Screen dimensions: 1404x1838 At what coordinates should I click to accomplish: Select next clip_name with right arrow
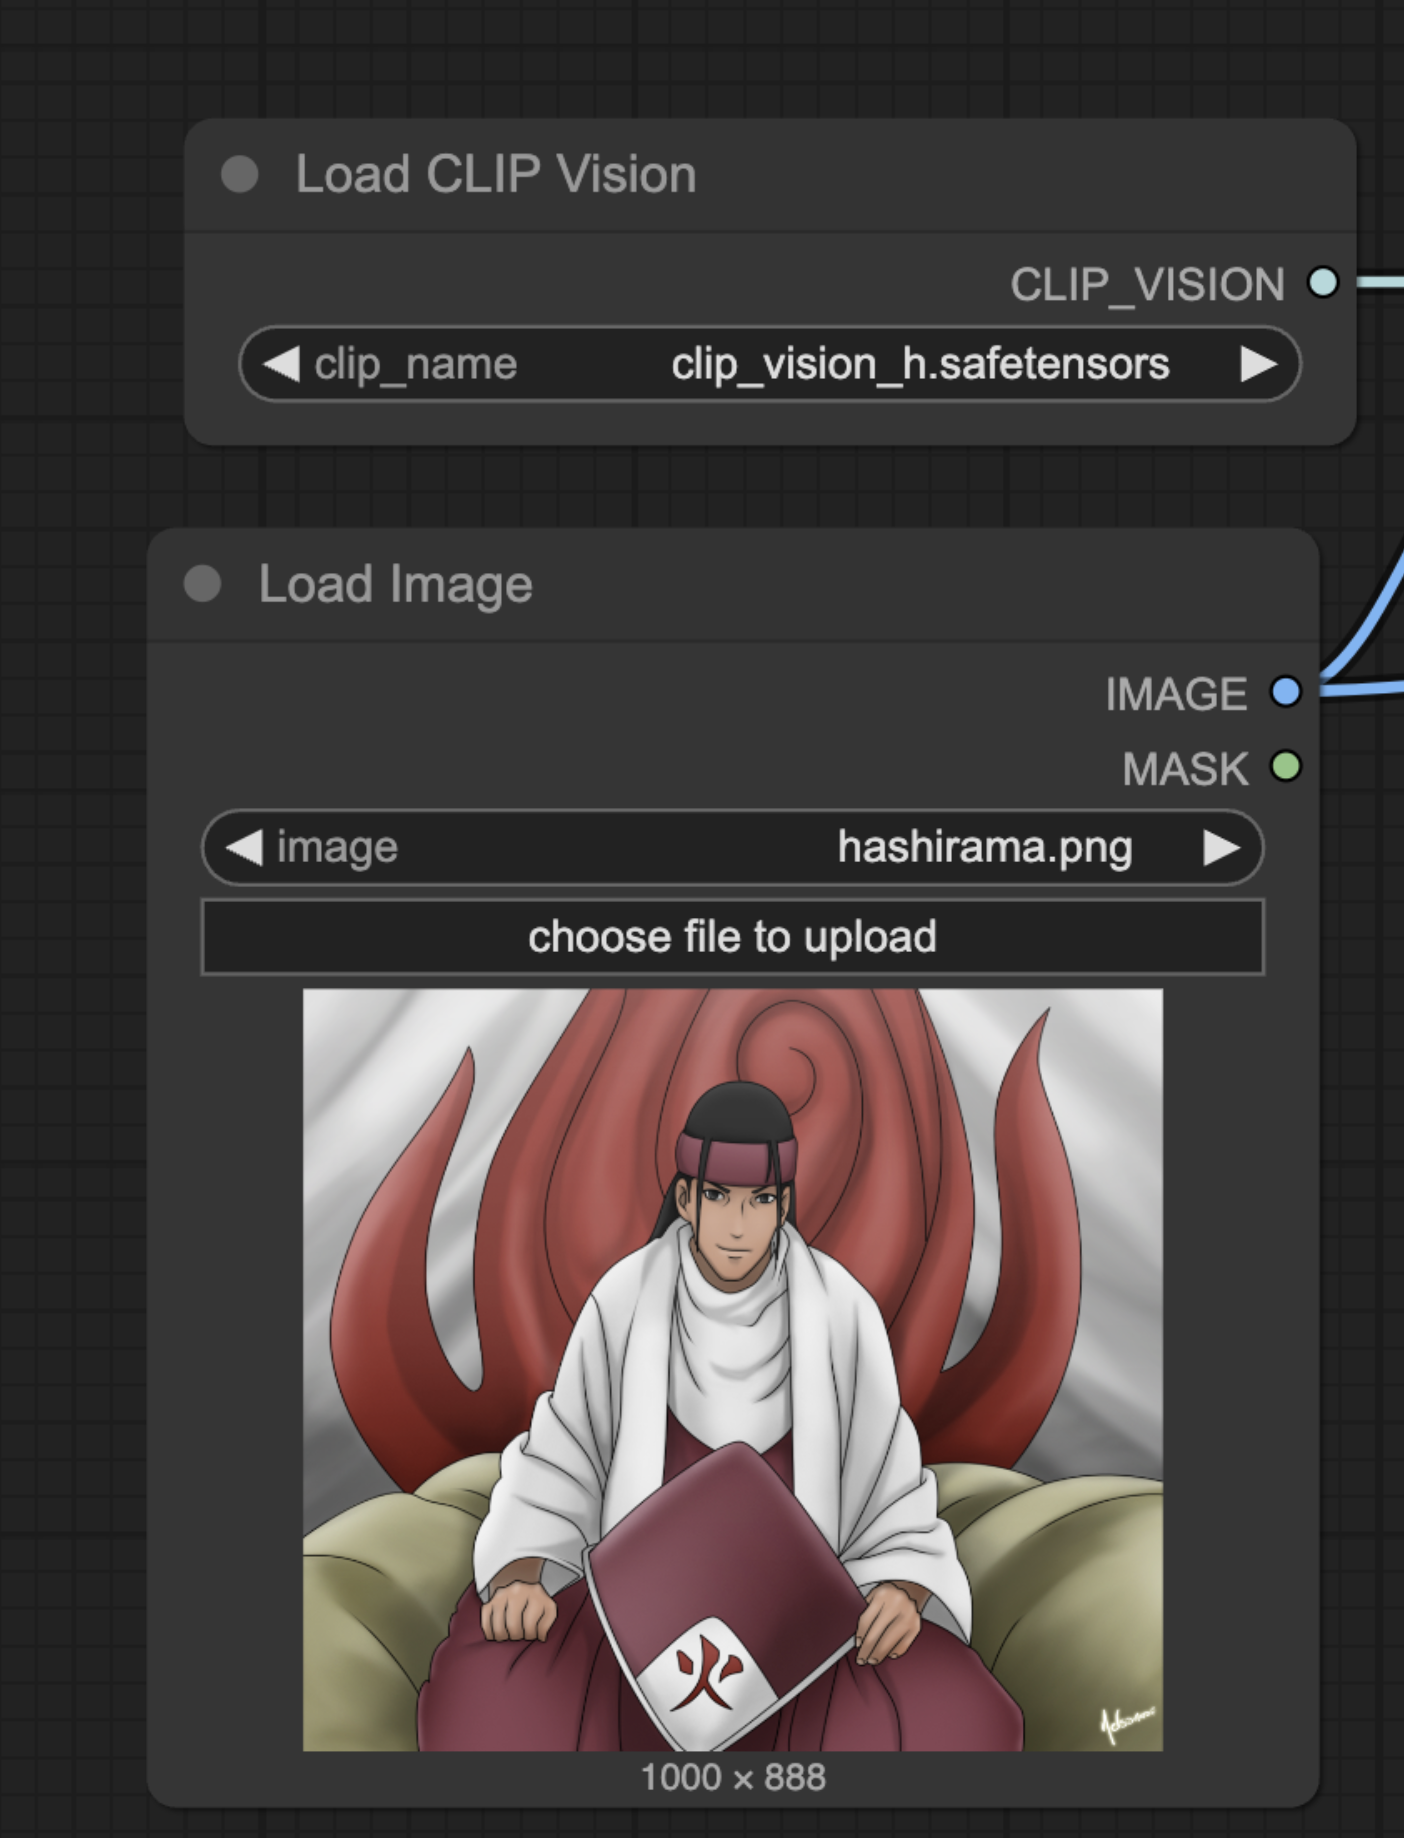coord(1258,364)
